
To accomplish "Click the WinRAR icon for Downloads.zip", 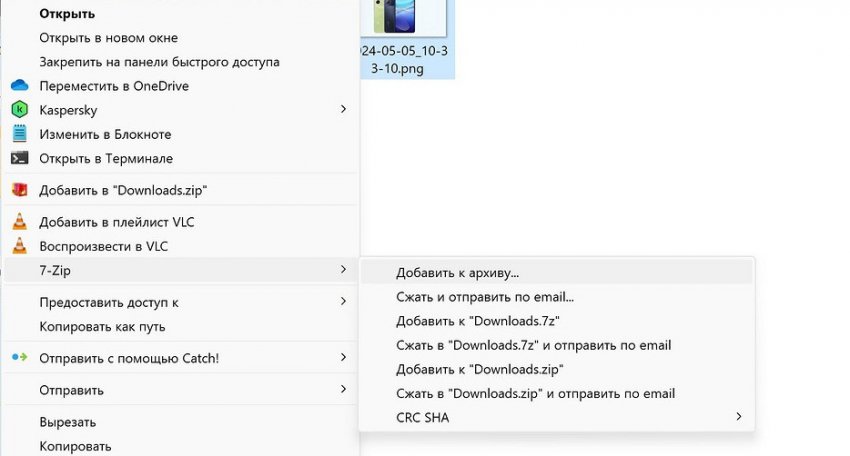I will [19, 190].
